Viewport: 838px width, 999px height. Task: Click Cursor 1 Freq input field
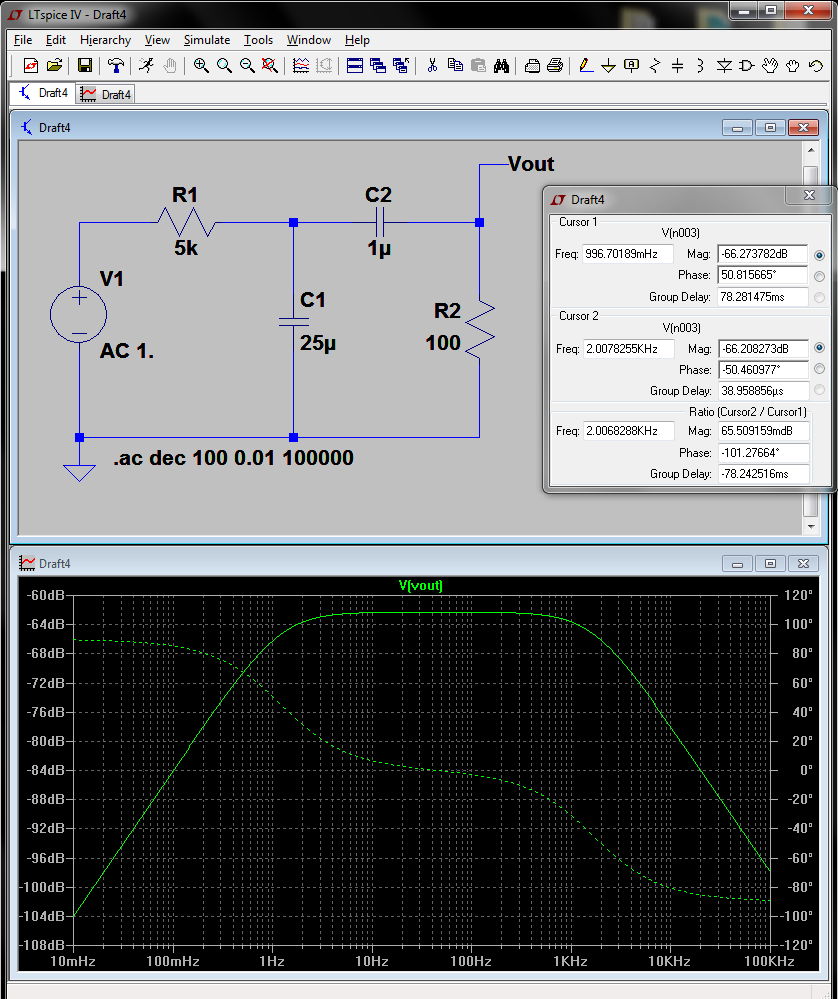pos(628,254)
